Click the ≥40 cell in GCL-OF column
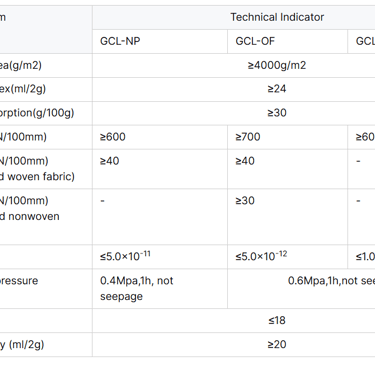This screenshot has width=375, height=366. click(288, 169)
